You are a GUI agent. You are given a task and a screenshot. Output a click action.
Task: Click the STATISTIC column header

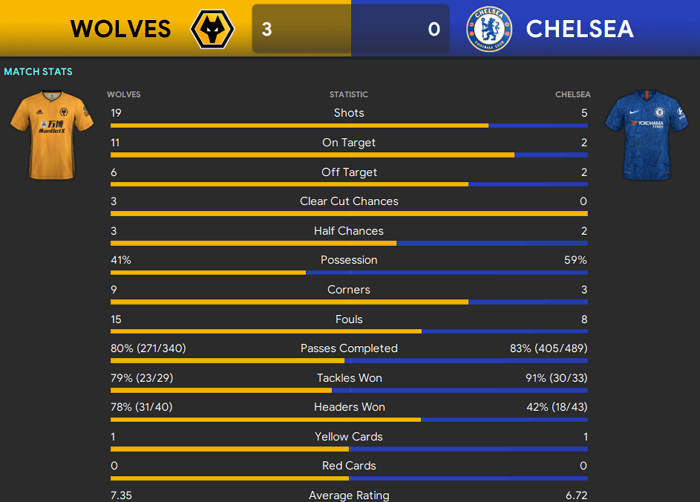(x=349, y=94)
